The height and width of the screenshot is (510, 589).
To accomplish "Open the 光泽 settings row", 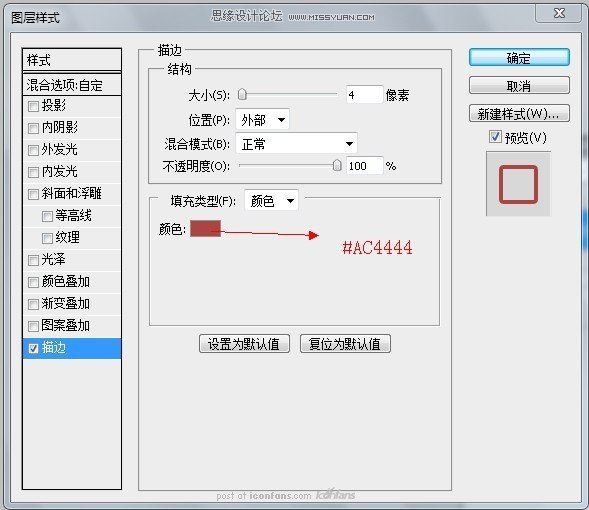I will (72, 260).
